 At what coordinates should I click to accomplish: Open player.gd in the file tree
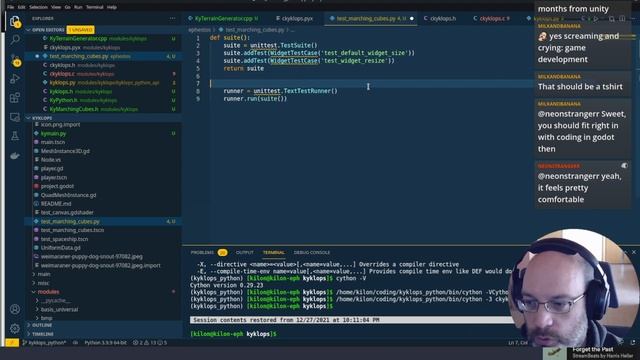[x=52, y=169]
